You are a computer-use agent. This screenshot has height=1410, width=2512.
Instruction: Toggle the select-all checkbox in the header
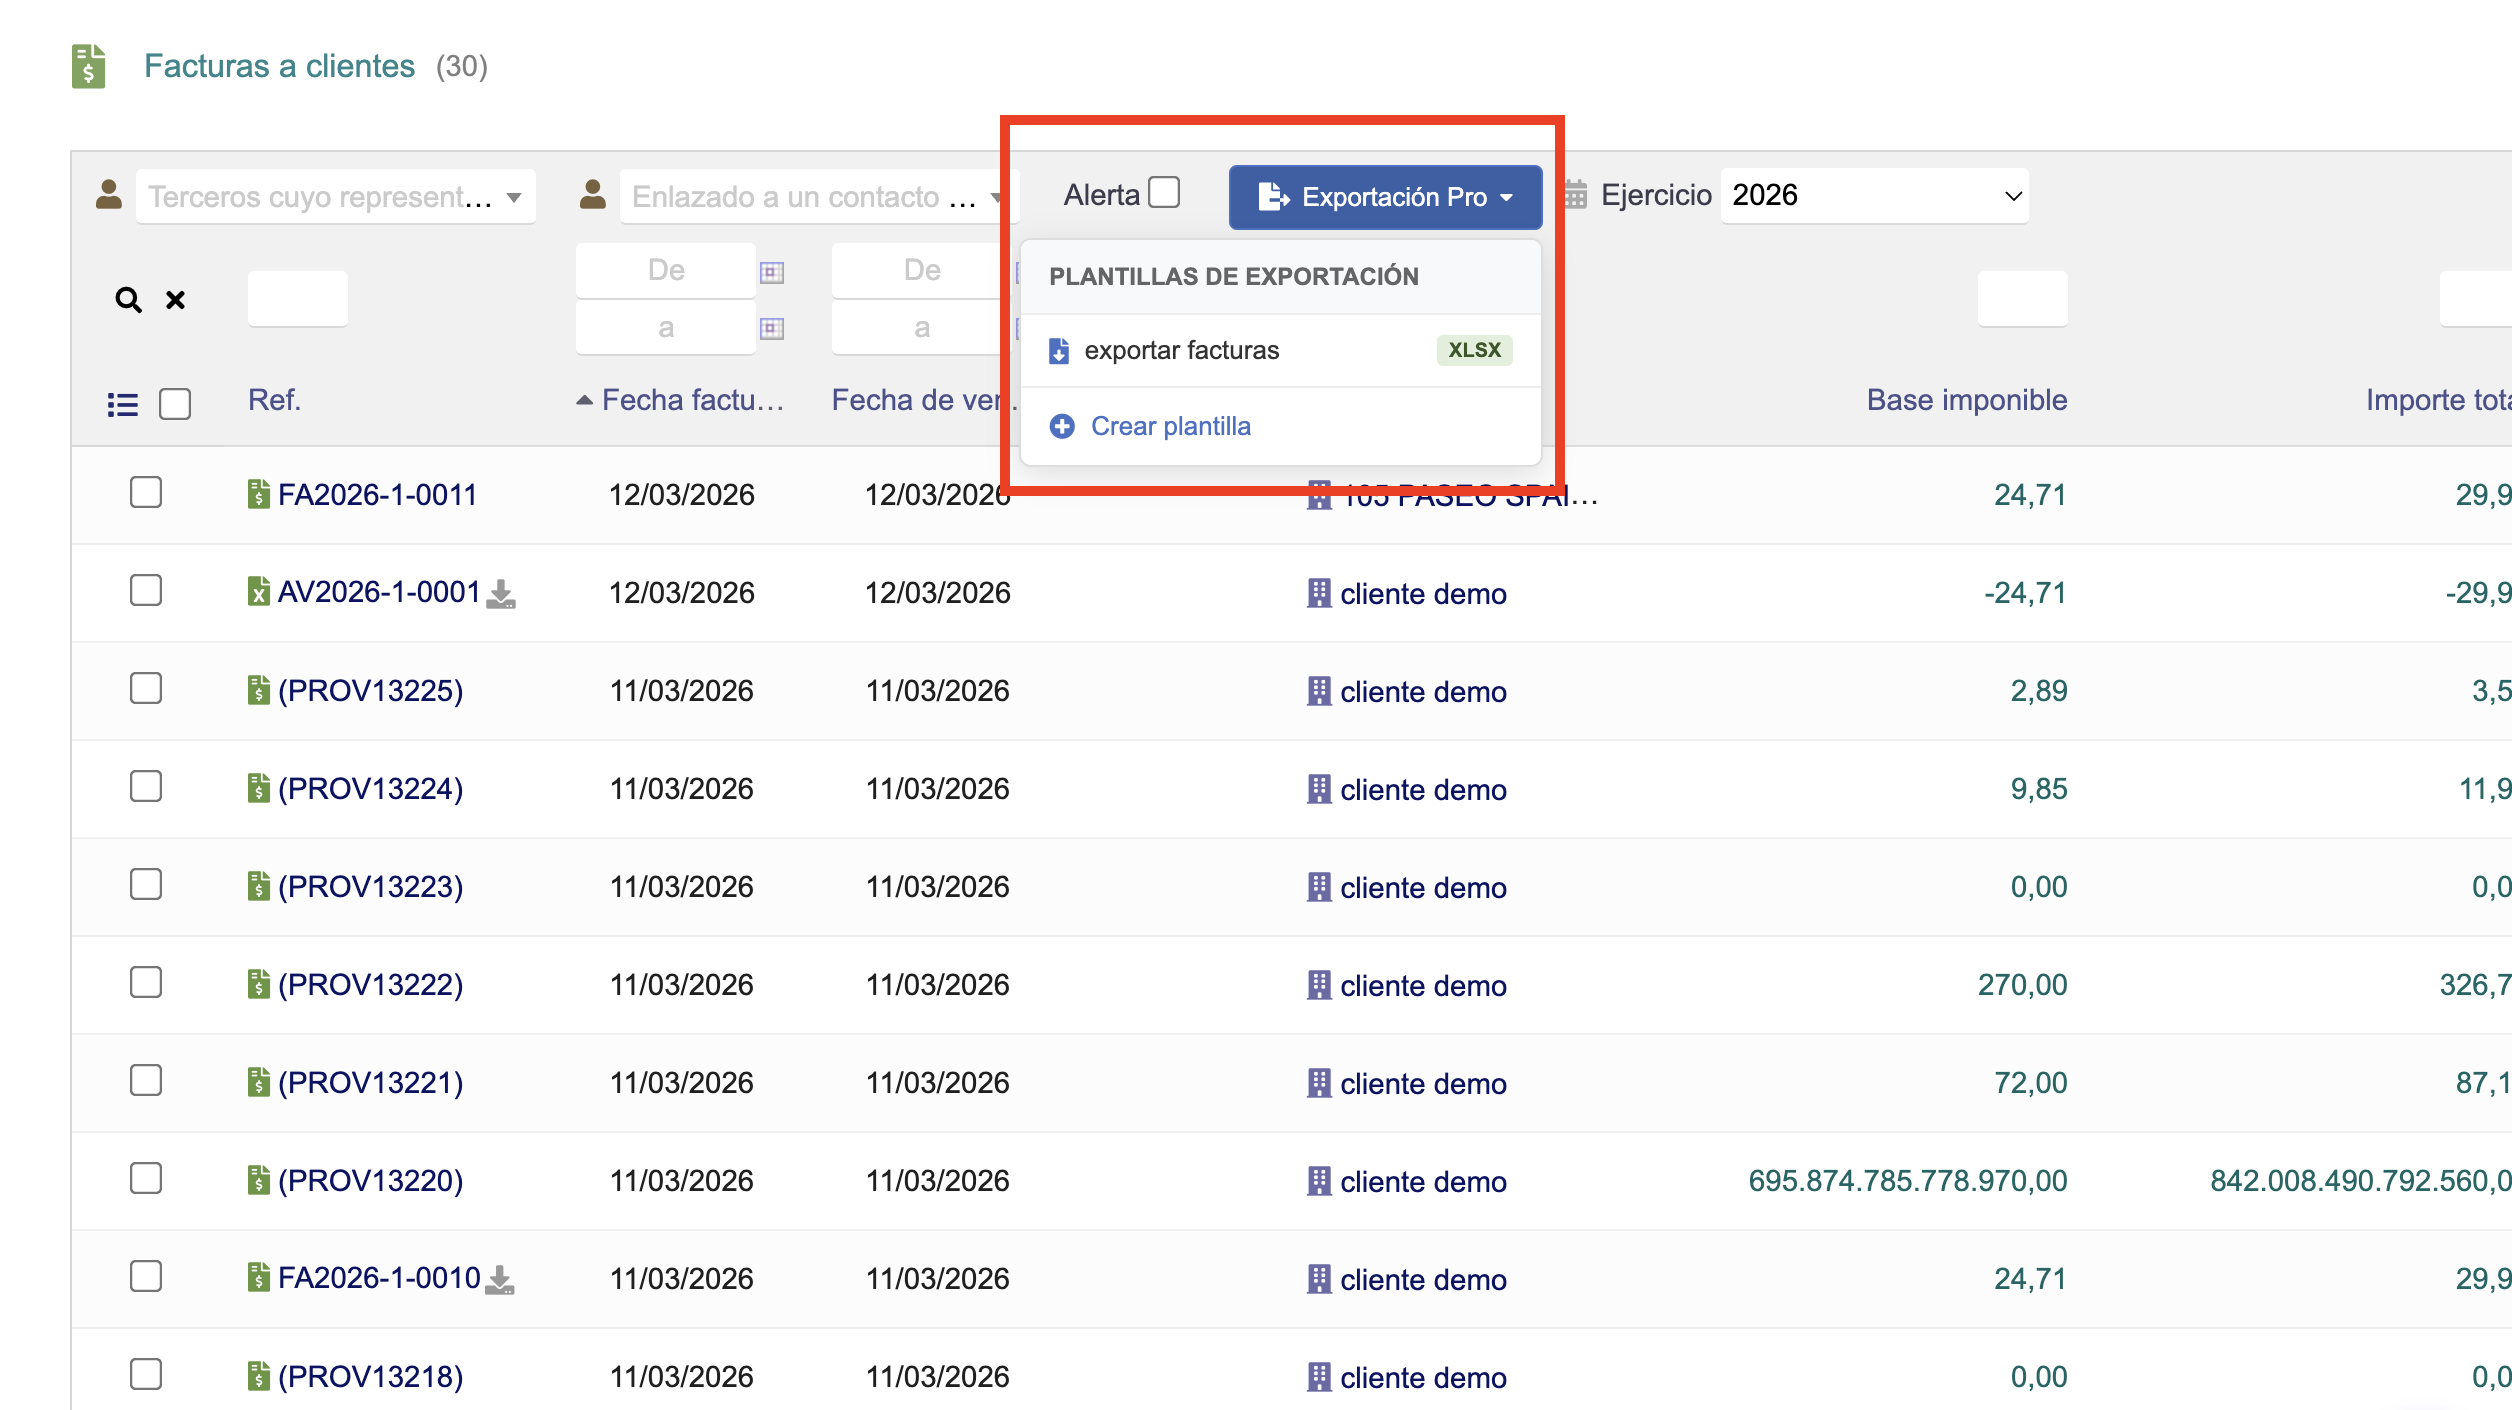tap(175, 404)
